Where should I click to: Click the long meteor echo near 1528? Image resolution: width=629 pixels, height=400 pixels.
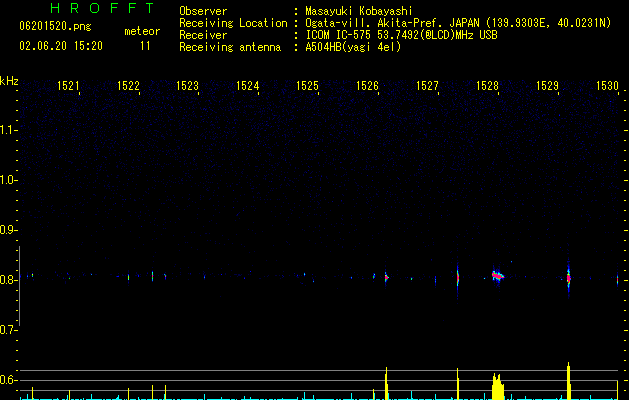(498, 276)
